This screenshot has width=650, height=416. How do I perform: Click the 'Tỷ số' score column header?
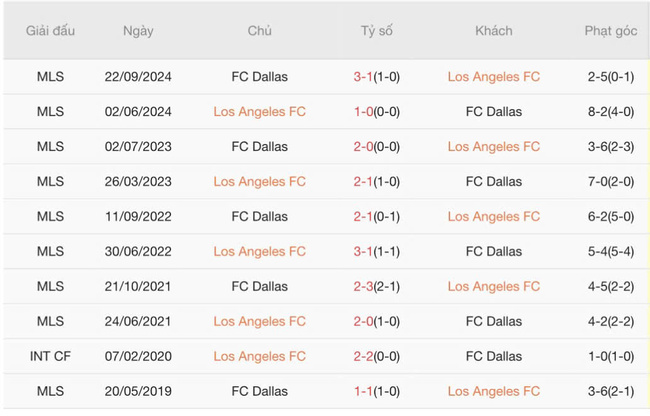(377, 31)
